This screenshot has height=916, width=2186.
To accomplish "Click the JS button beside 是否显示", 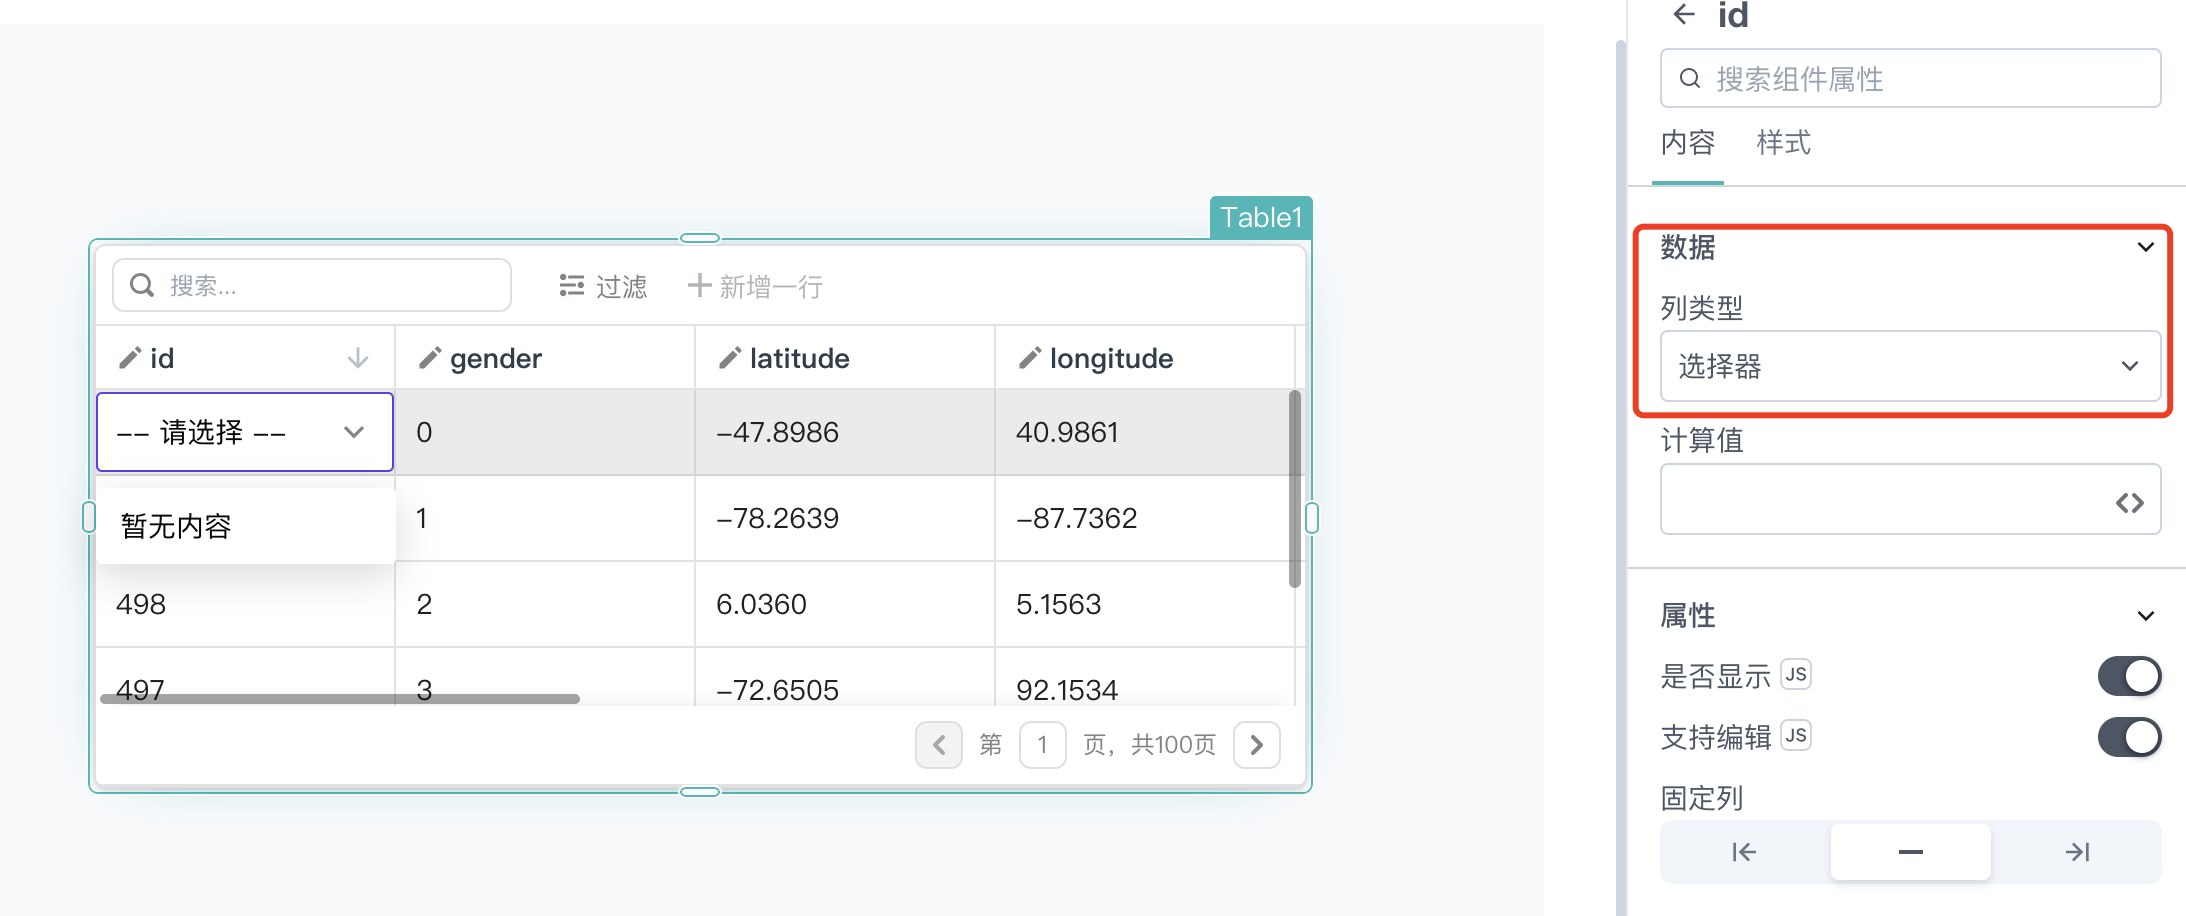I will coord(1796,675).
